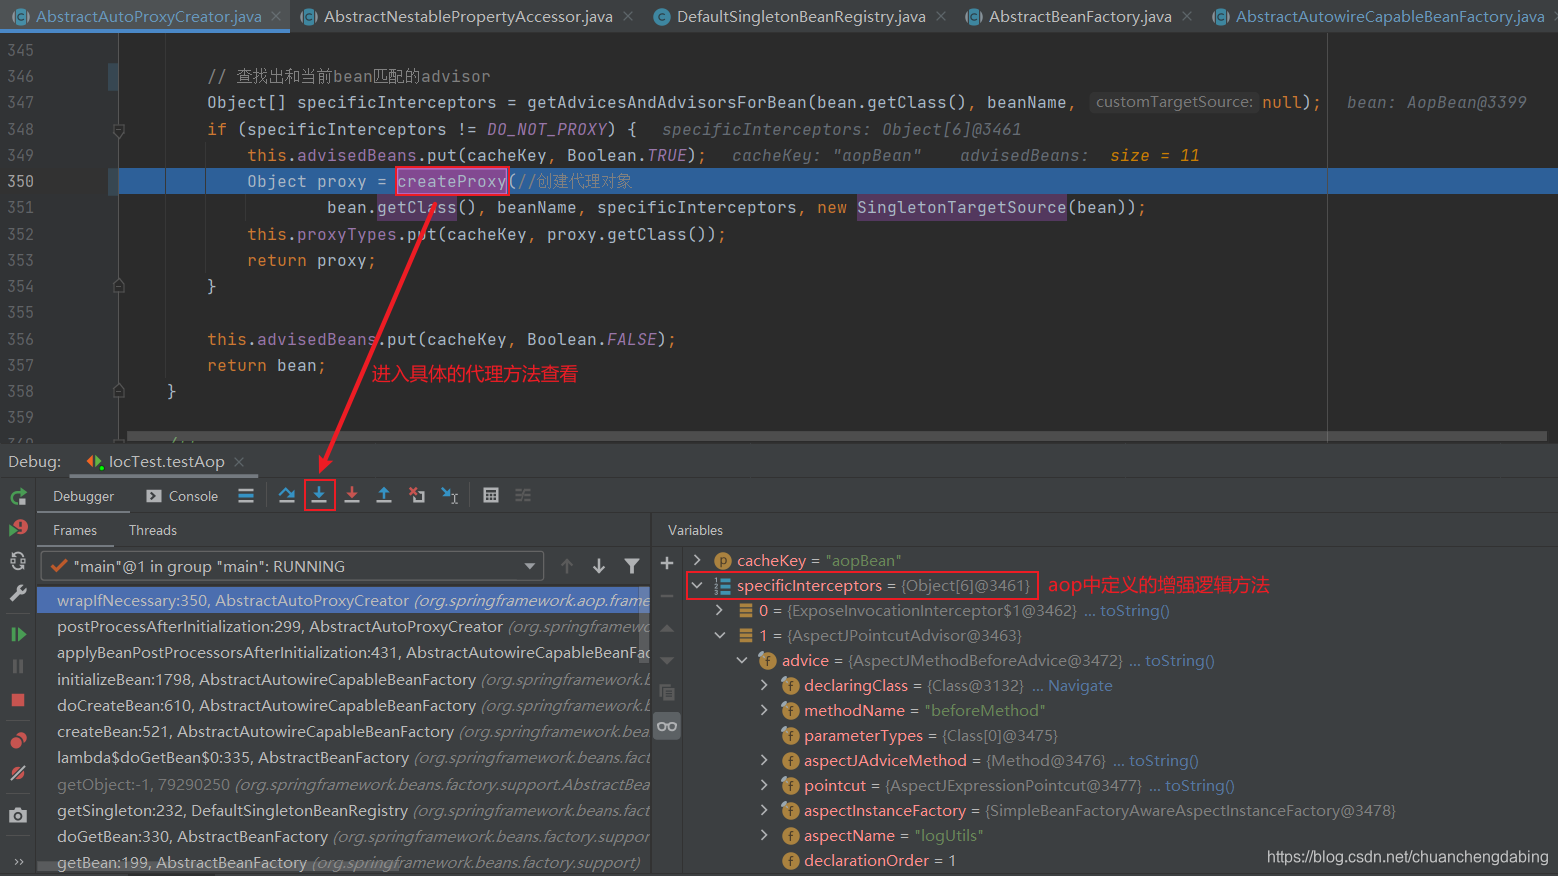Viewport: 1558px width, 876px height.
Task: Collapse the specificInterceptors variable
Action: (x=697, y=585)
